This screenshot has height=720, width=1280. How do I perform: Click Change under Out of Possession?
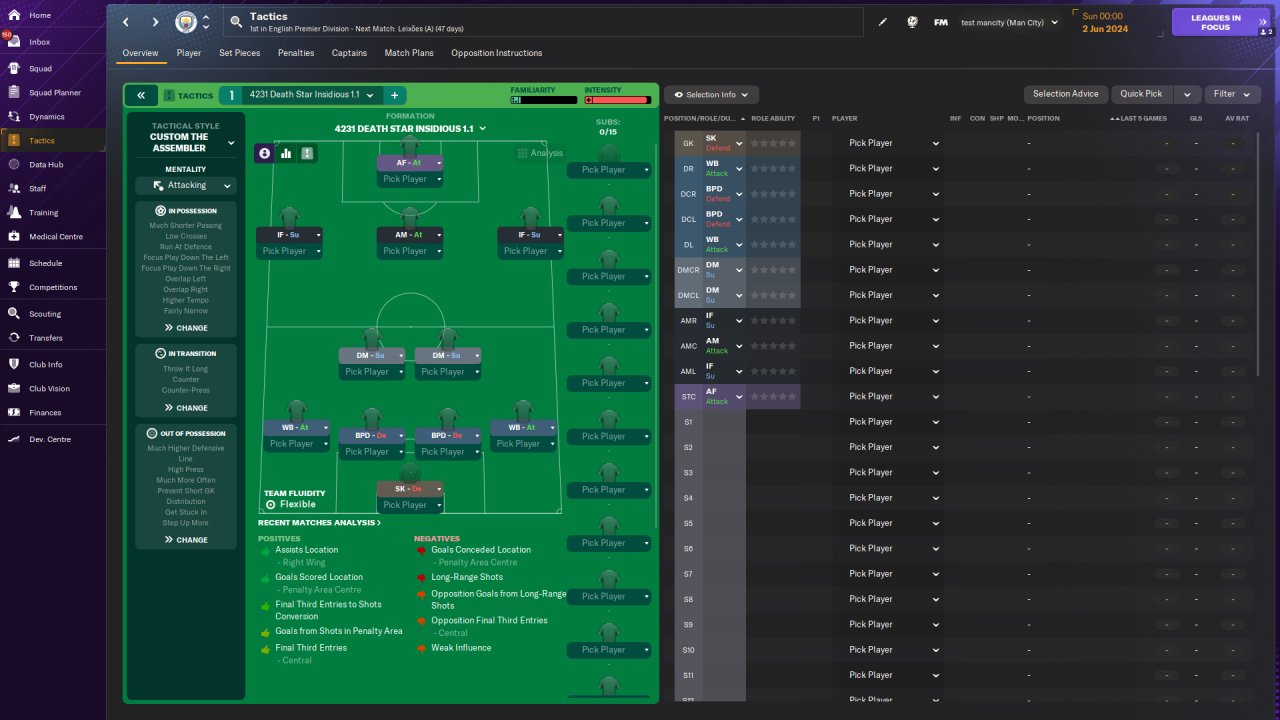(186, 540)
